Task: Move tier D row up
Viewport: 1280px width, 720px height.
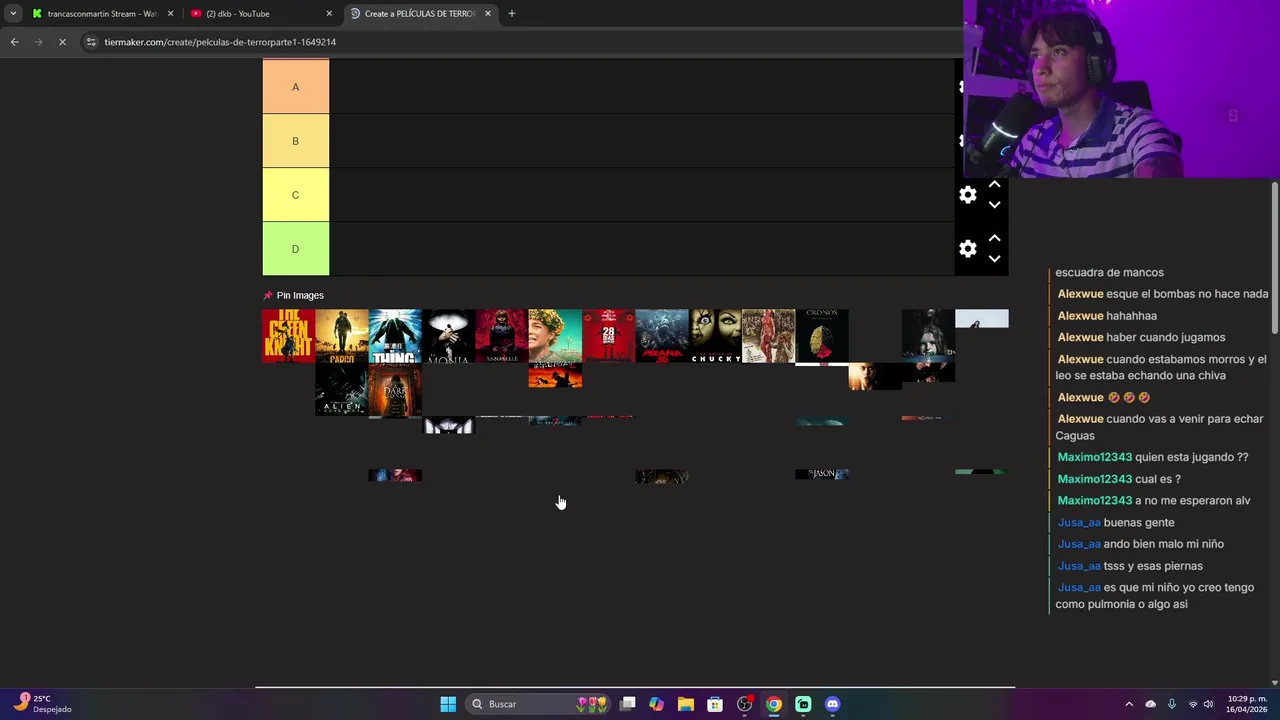Action: pos(994,239)
